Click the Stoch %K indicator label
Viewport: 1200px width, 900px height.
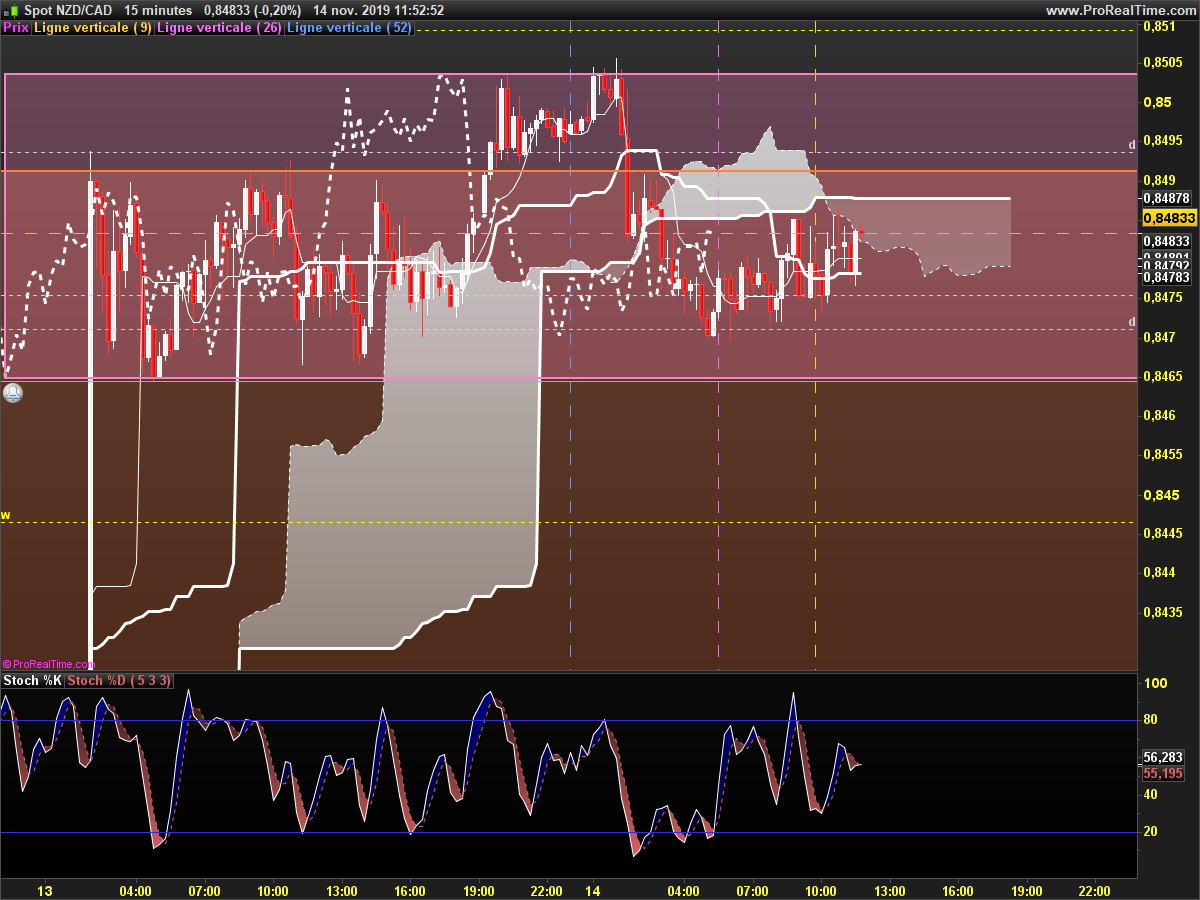pyautogui.click(x=33, y=681)
